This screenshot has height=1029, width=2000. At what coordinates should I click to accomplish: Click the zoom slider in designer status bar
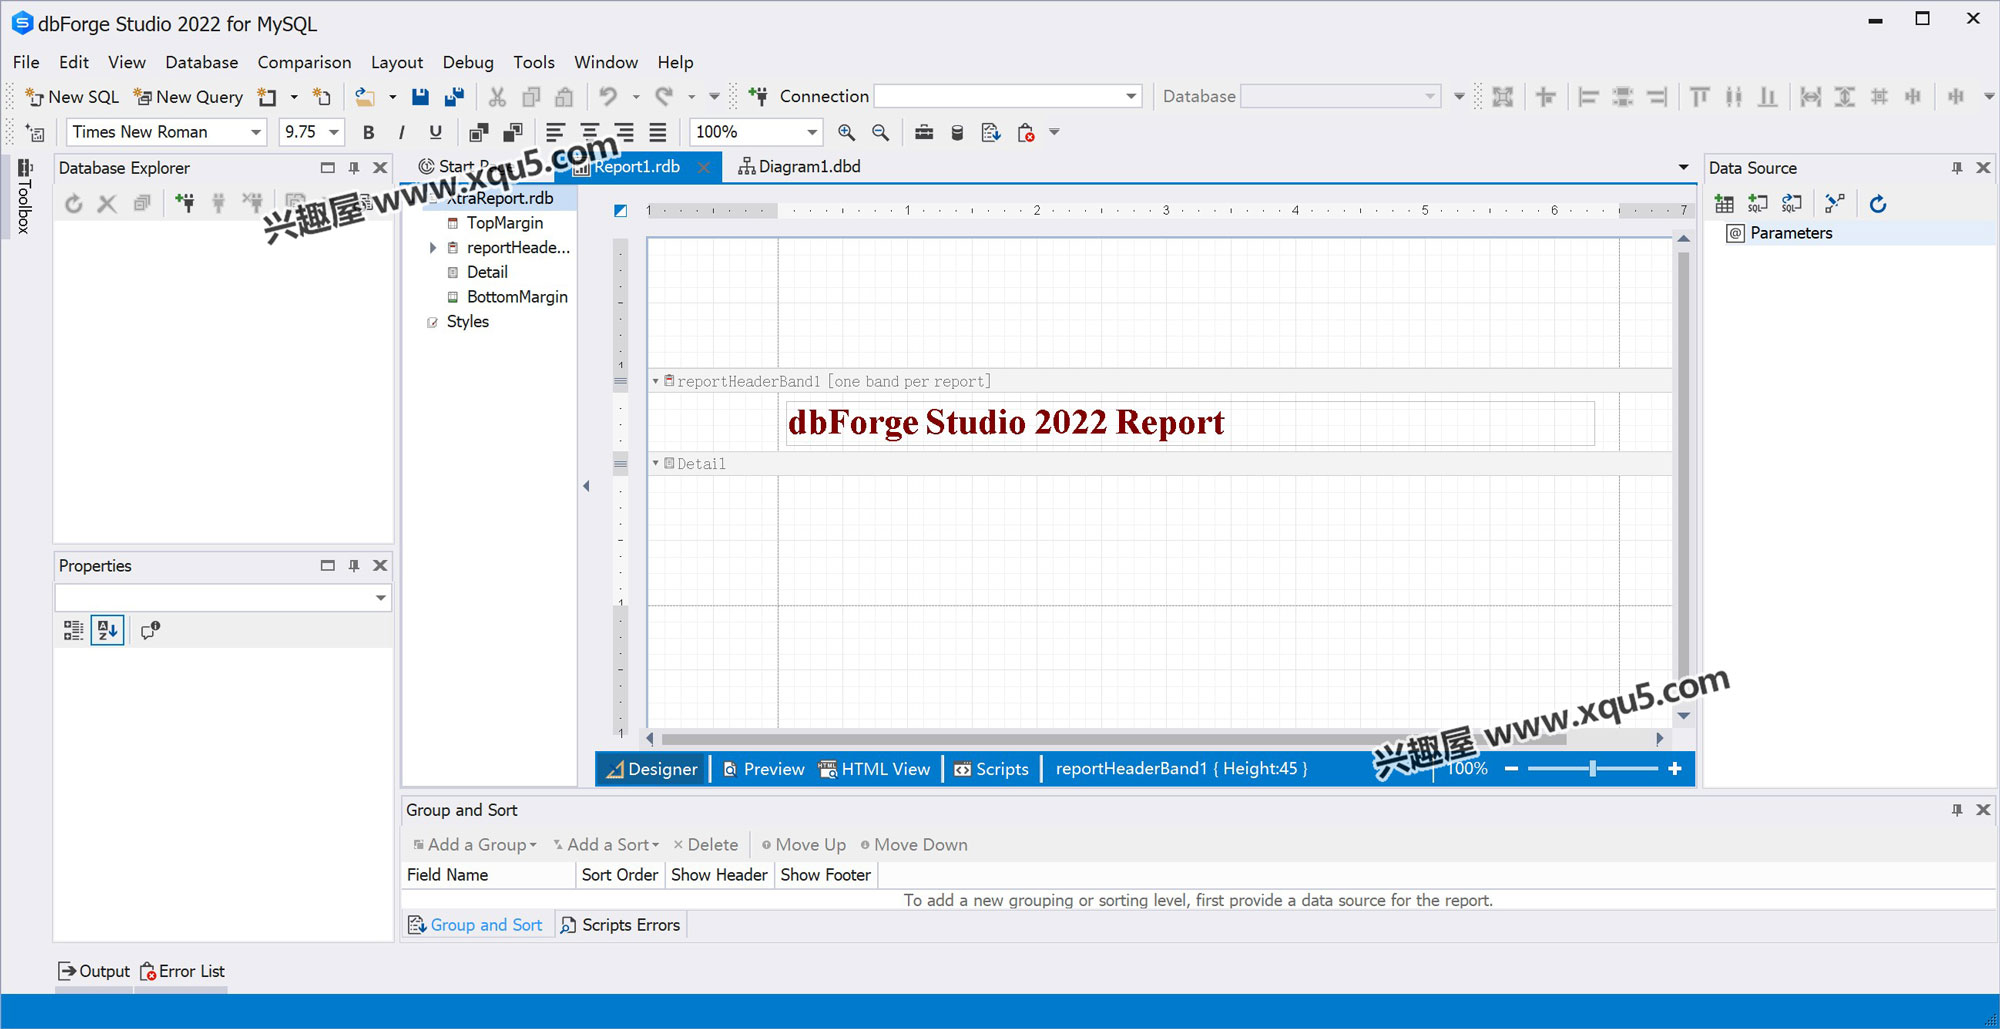coord(1592,769)
